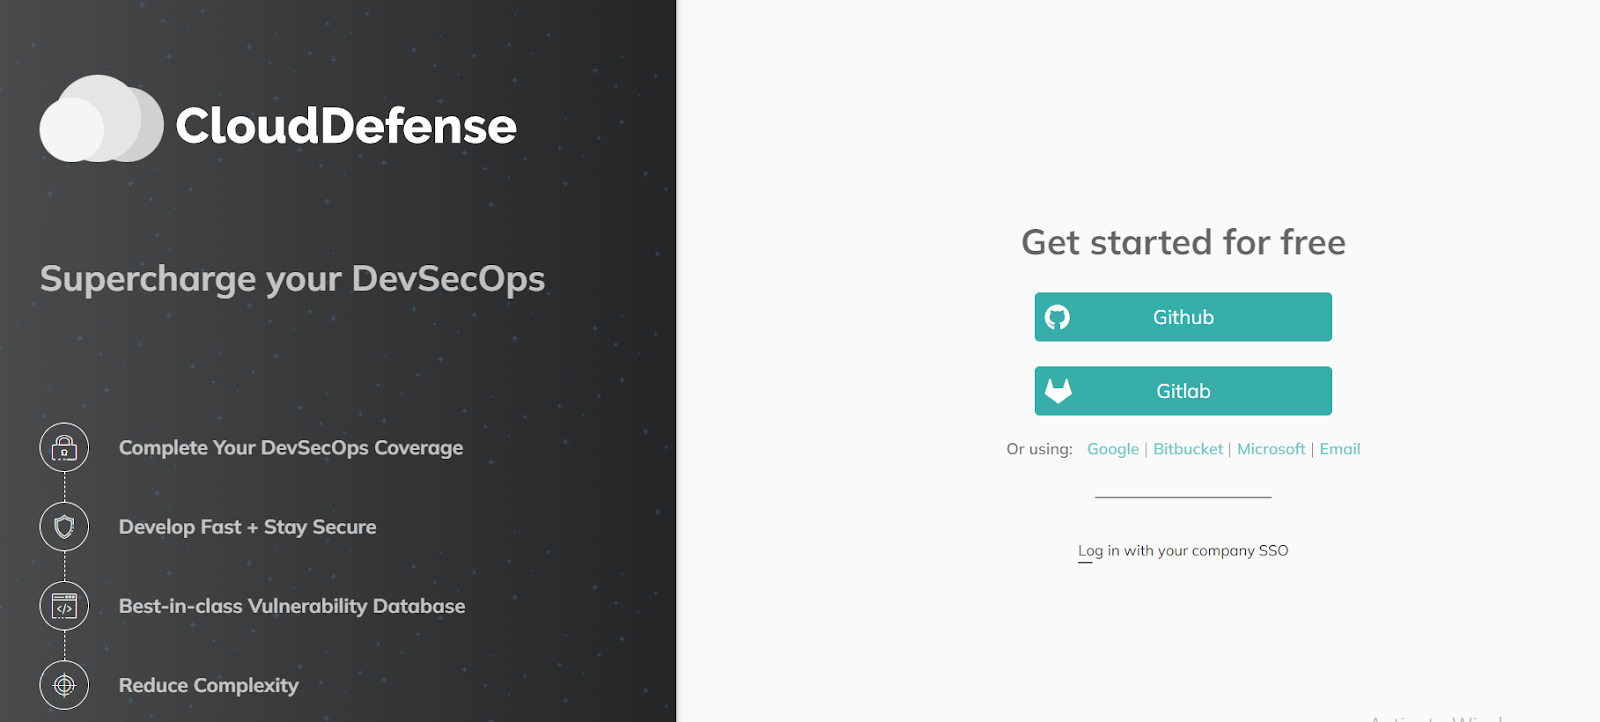Click the CloudDefense cloud logo
This screenshot has width=1600, height=722.
click(101, 119)
